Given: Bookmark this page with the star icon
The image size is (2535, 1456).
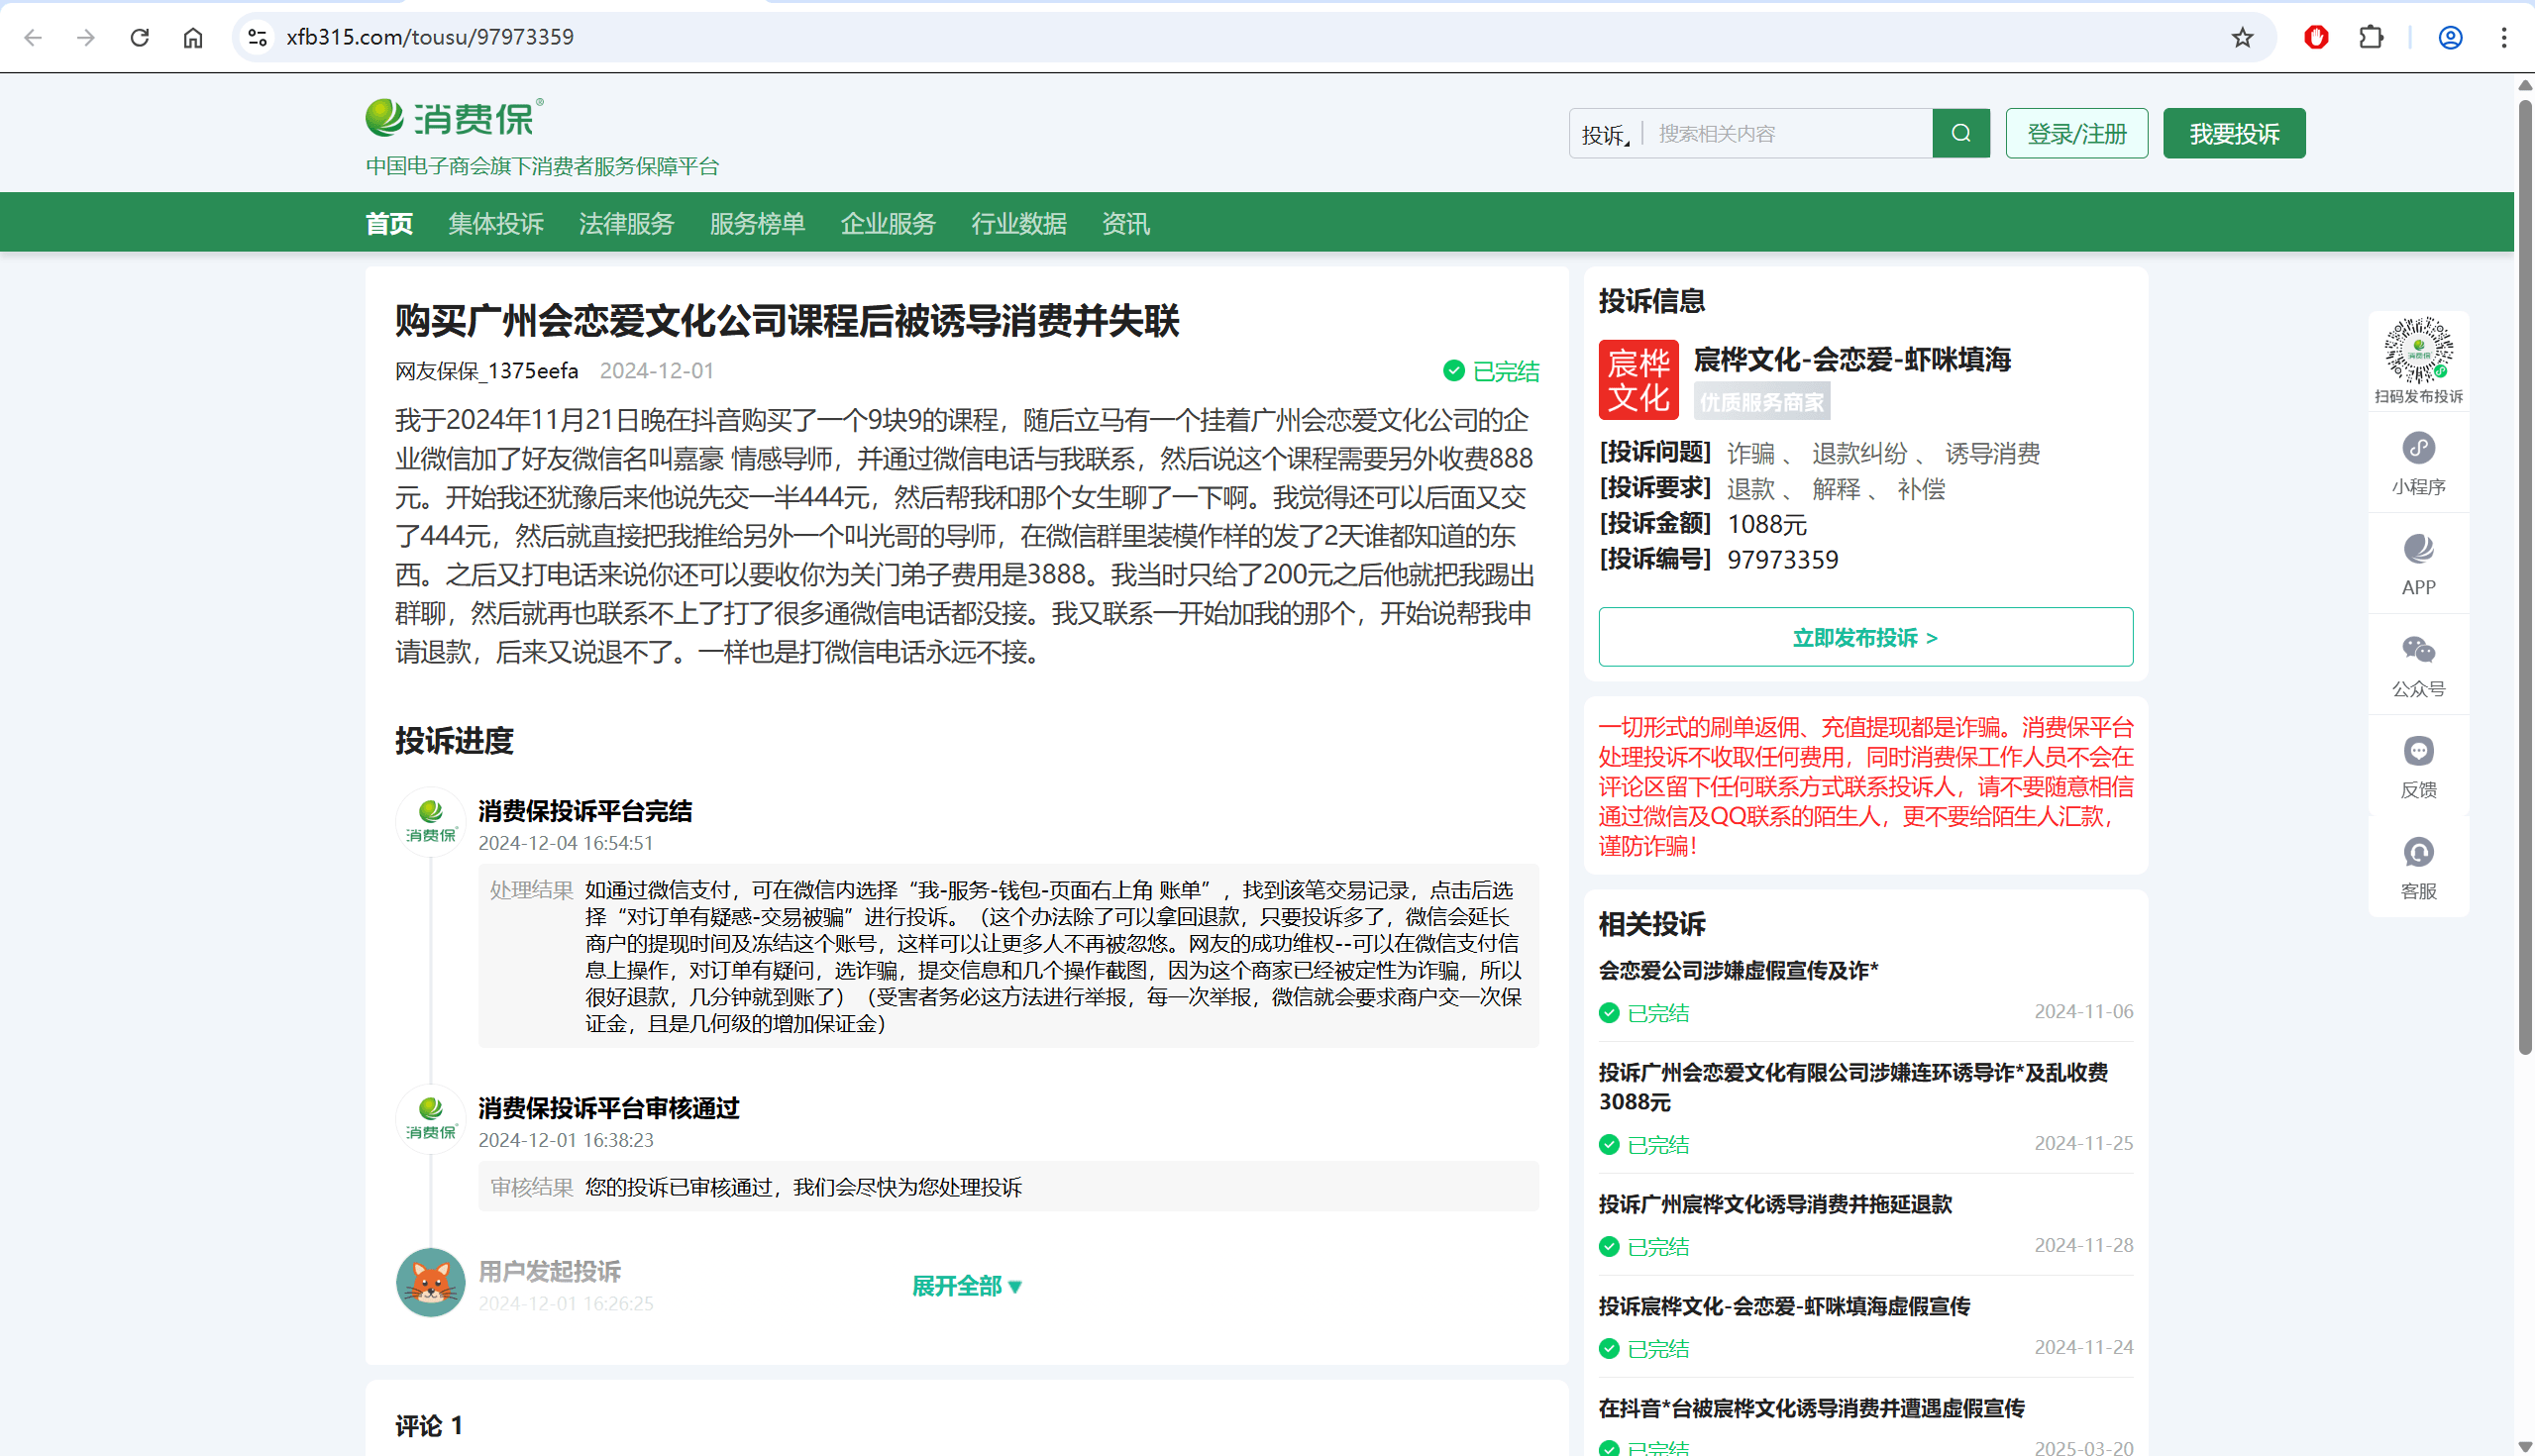Looking at the screenshot, I should pyautogui.click(x=2243, y=37).
